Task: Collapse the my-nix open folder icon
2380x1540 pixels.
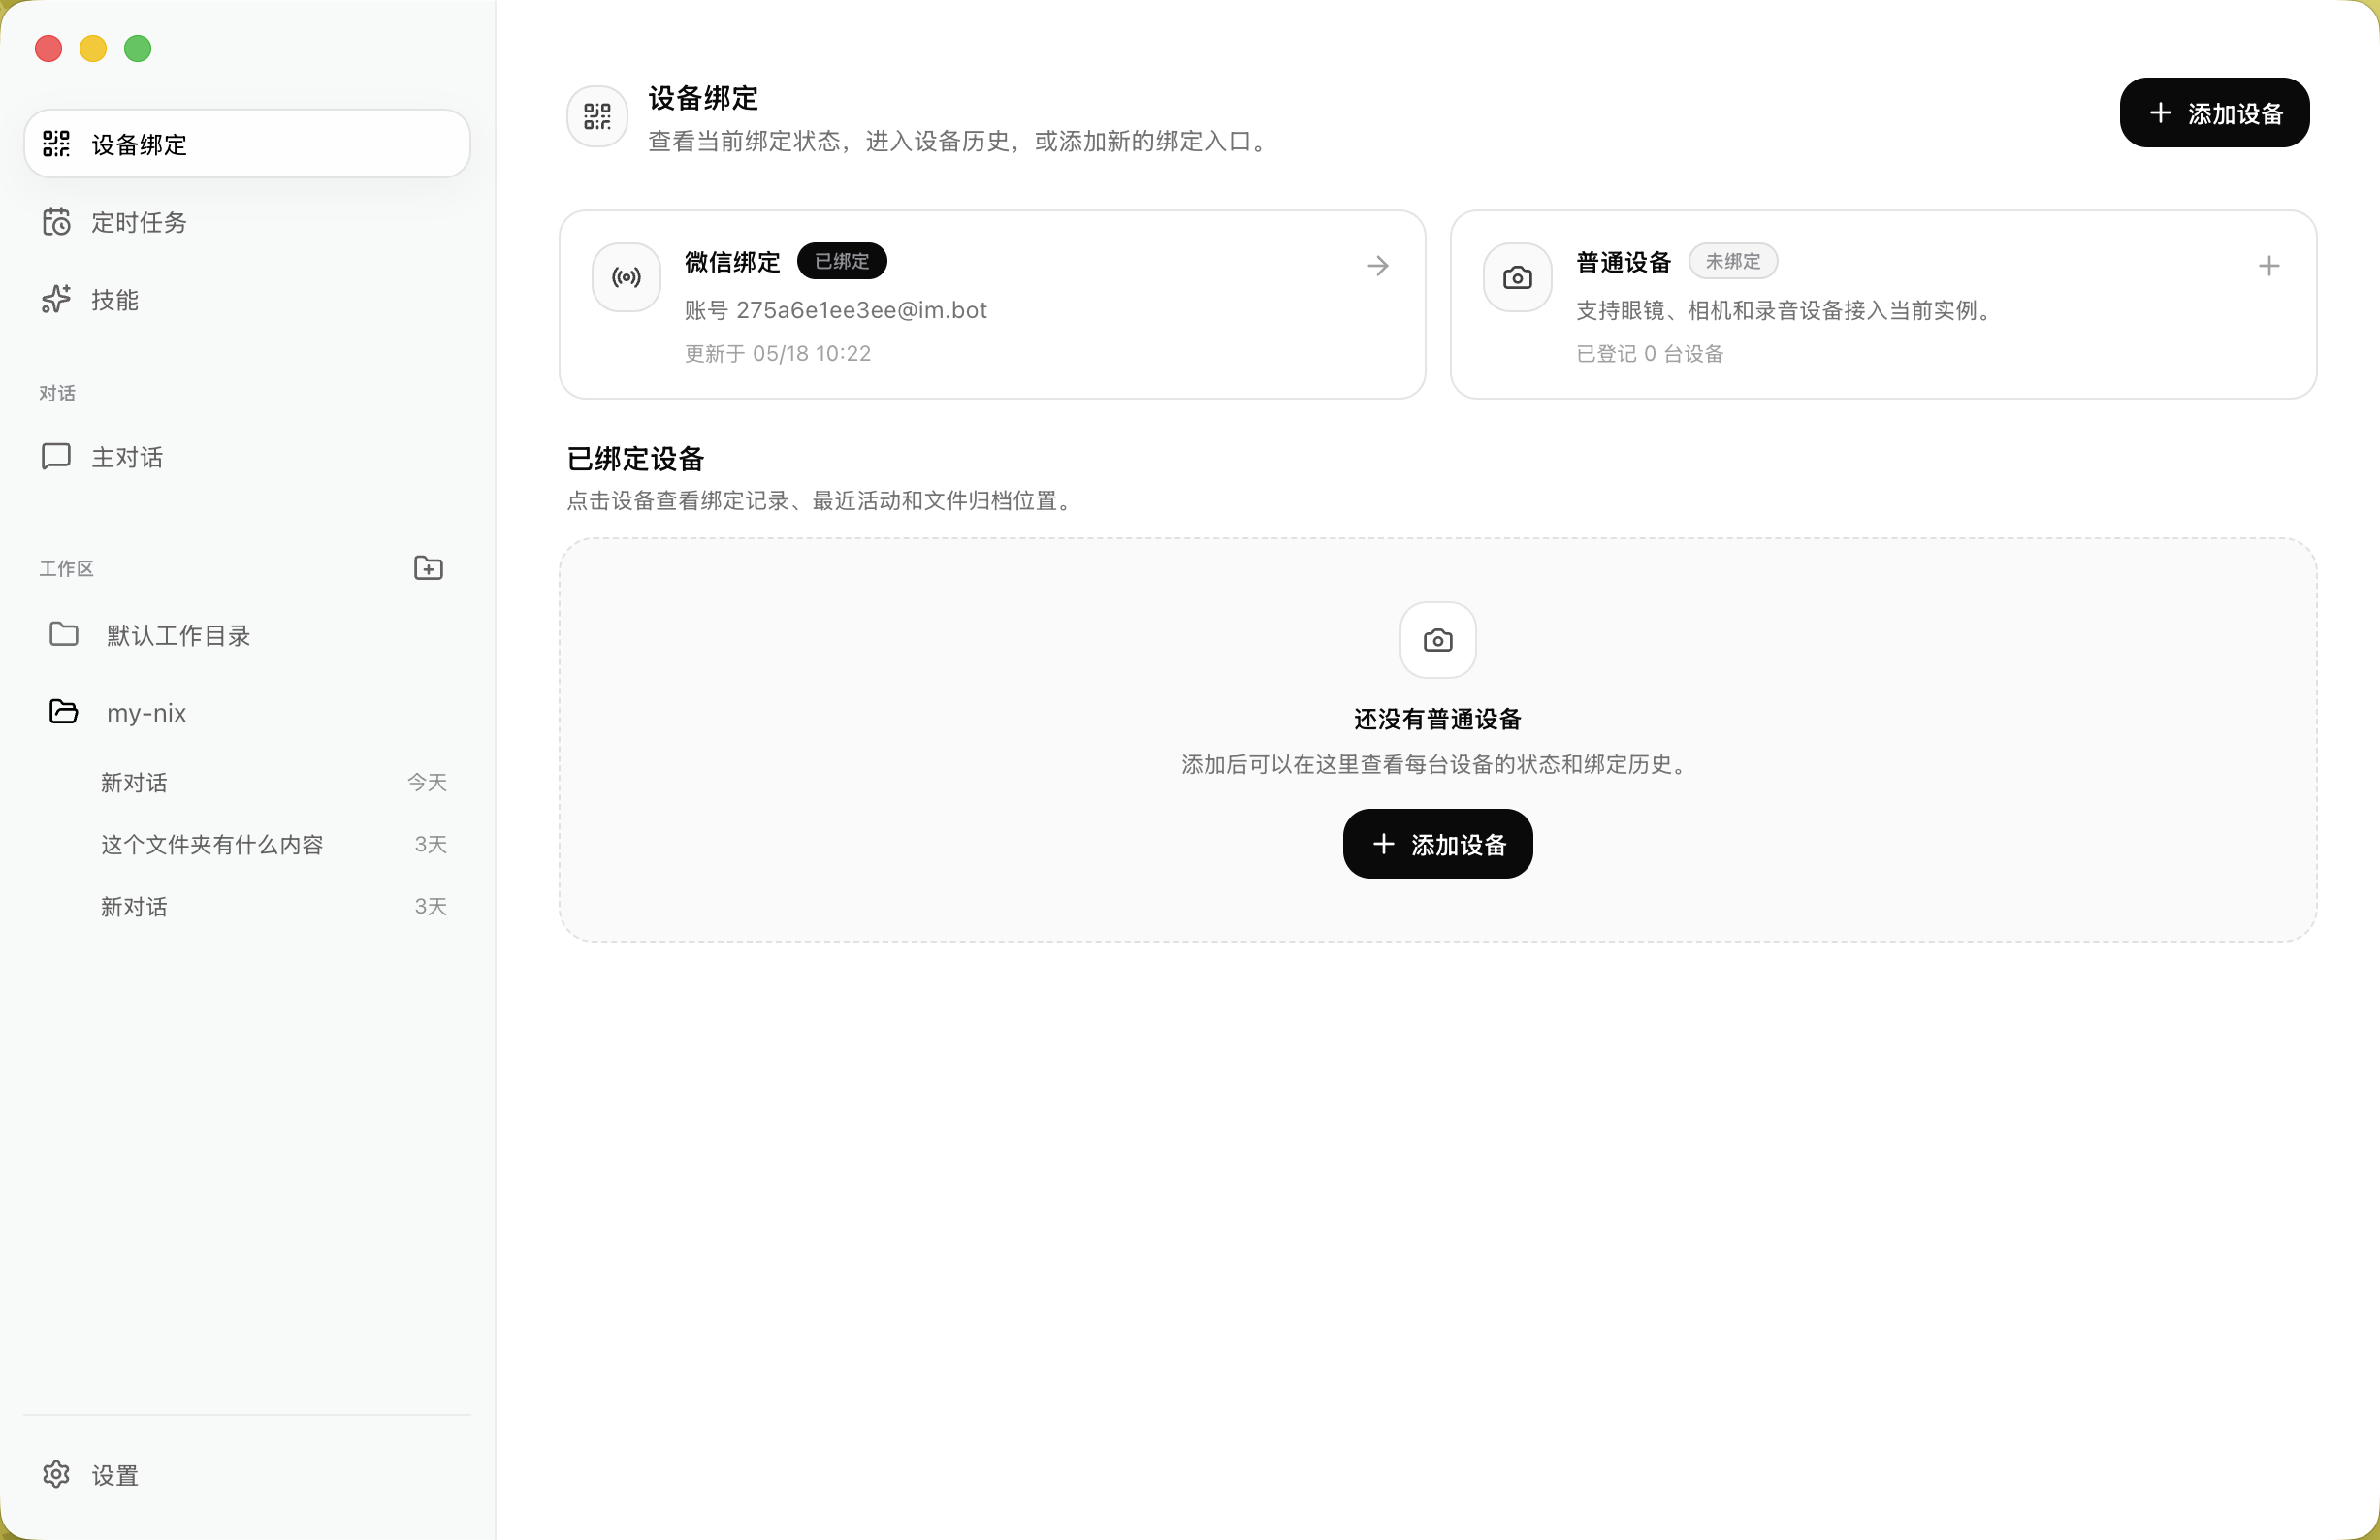Action: point(64,712)
